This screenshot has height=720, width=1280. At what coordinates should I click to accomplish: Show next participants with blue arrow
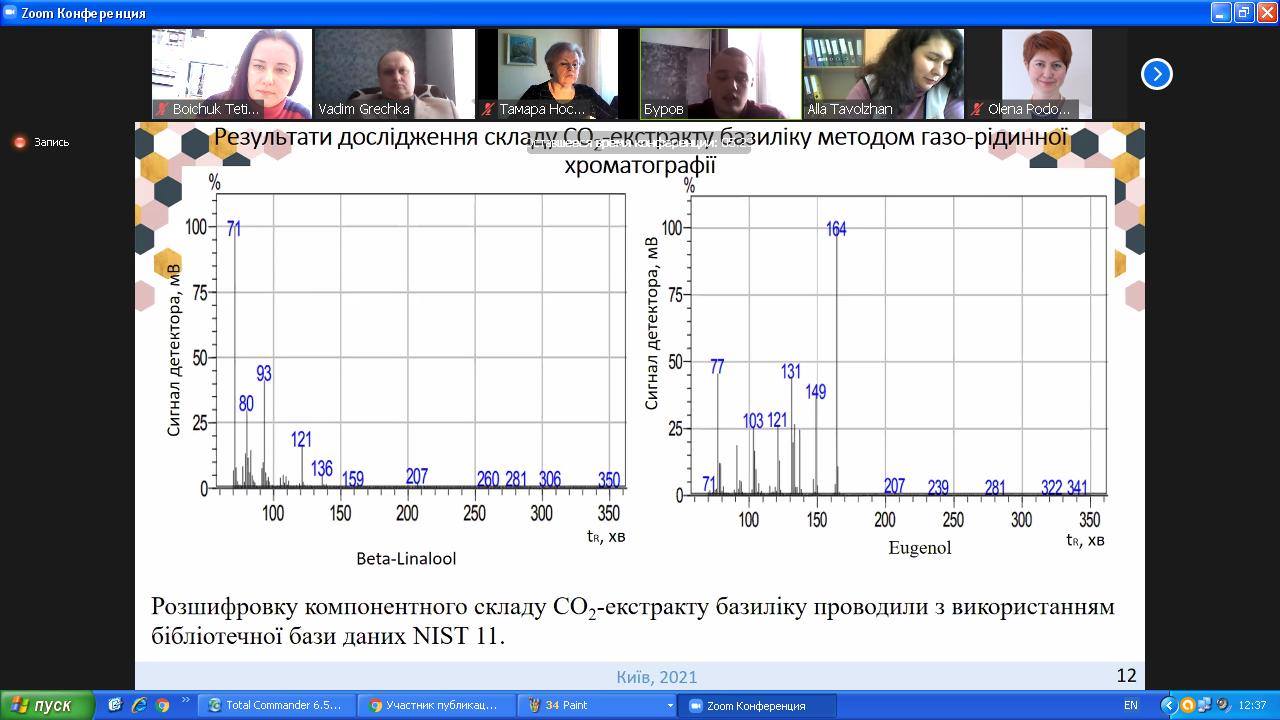pyautogui.click(x=1156, y=74)
